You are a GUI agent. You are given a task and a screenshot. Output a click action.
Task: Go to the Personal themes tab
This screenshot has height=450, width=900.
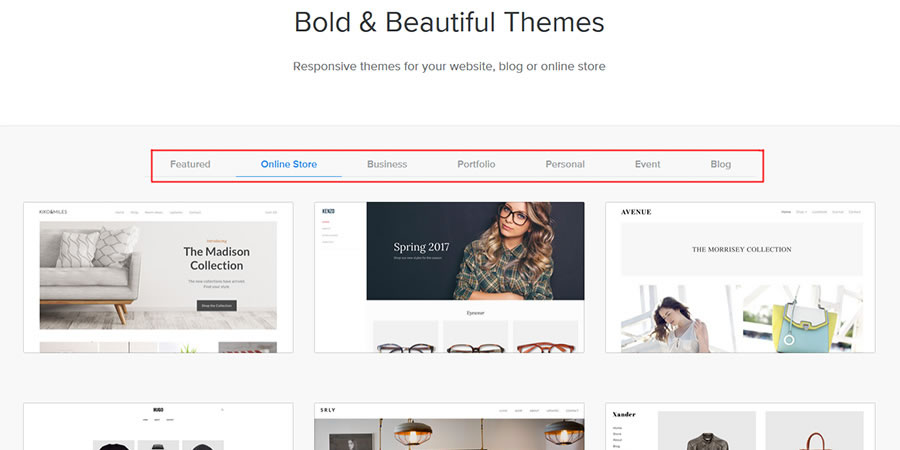tap(565, 164)
